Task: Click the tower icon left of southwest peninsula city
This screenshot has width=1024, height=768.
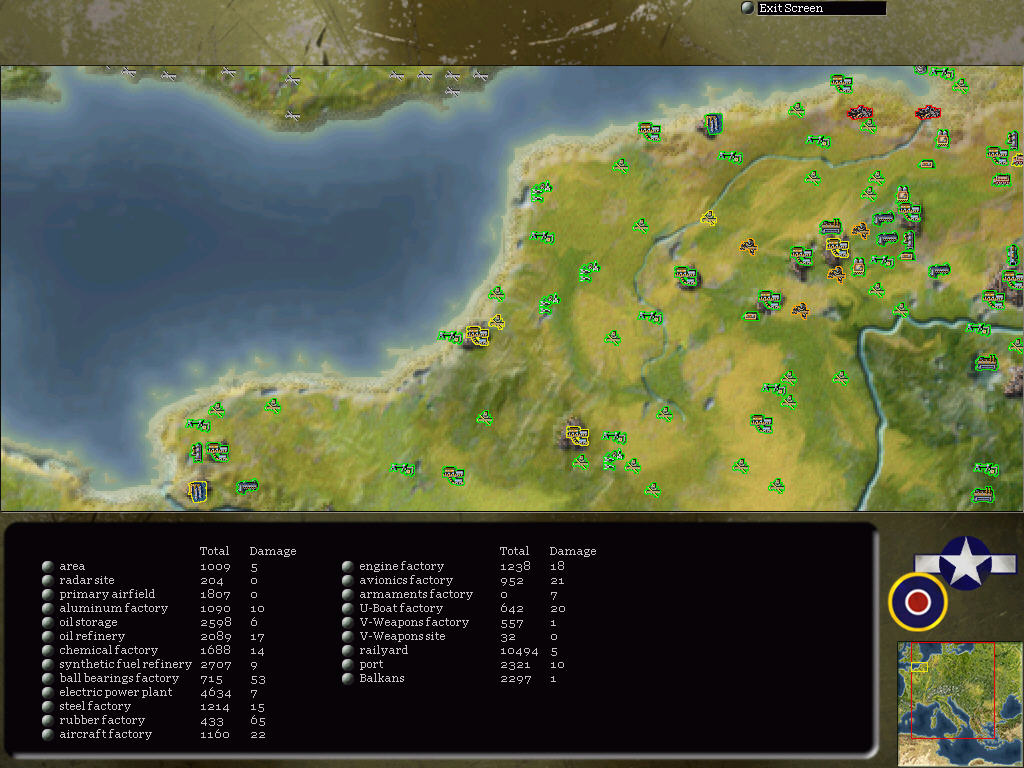Action: 197,451
